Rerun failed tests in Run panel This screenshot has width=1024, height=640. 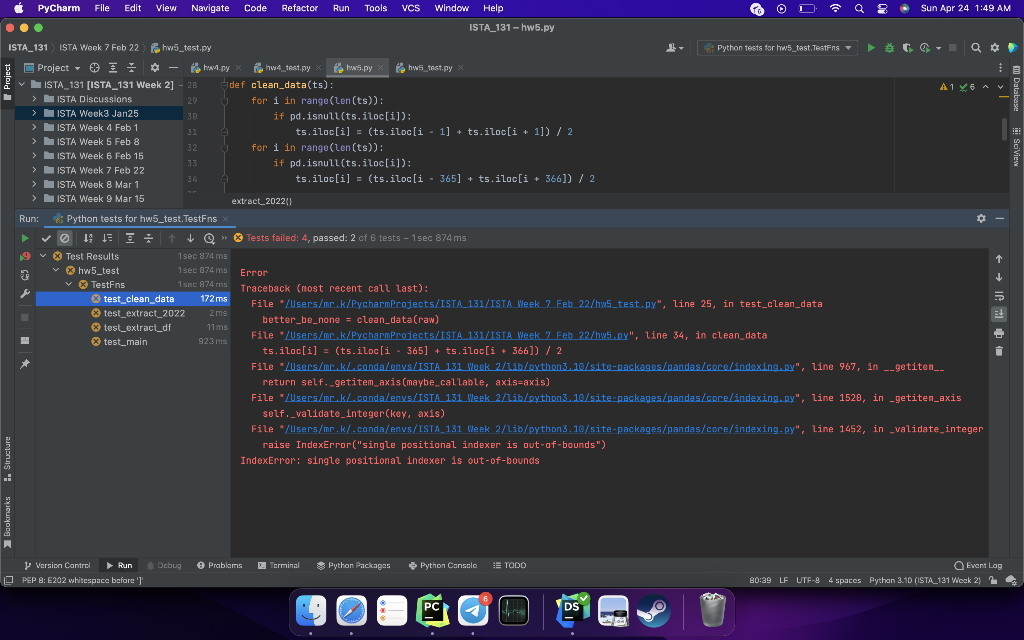tap(26, 257)
